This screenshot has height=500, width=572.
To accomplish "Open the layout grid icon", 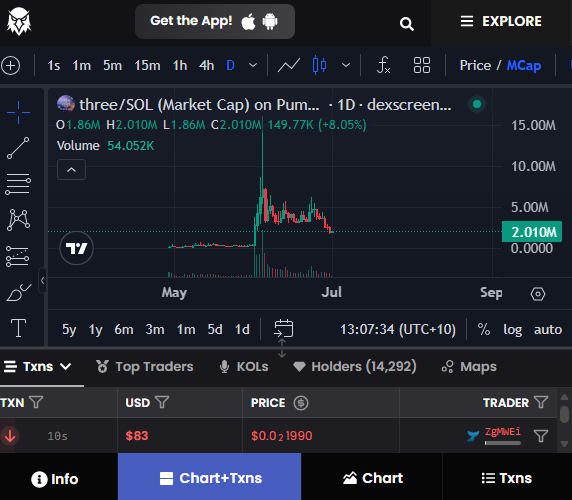I will pyautogui.click(x=422, y=66).
